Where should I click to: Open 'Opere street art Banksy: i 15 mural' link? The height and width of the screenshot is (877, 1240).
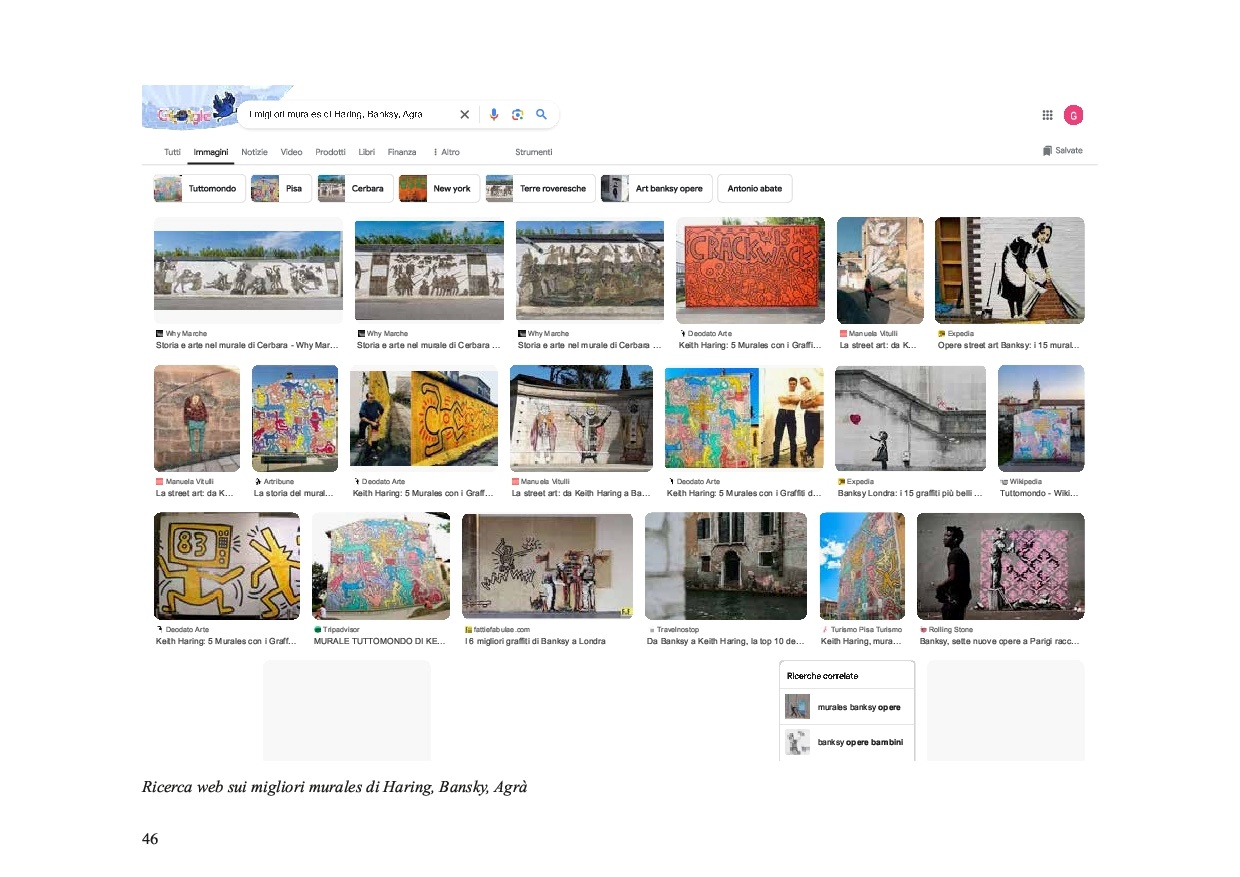point(1008,345)
